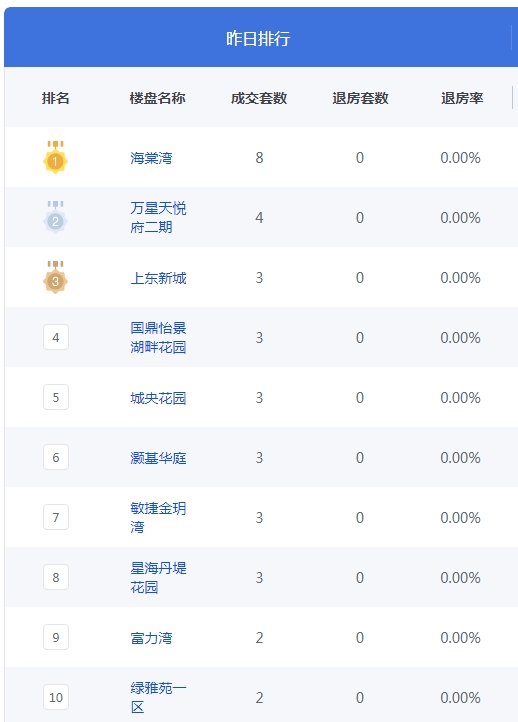Image resolution: width=518 pixels, height=722 pixels.
Task: Select the rank 4 number badge
Action: [x=56, y=337]
